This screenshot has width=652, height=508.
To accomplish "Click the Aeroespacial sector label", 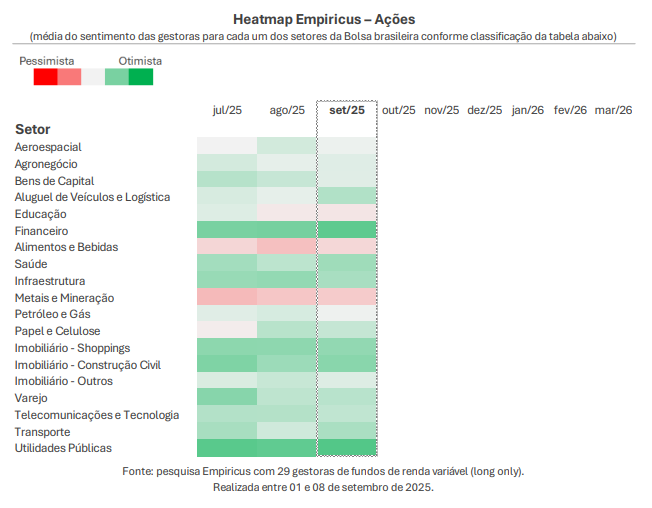I will [49, 147].
